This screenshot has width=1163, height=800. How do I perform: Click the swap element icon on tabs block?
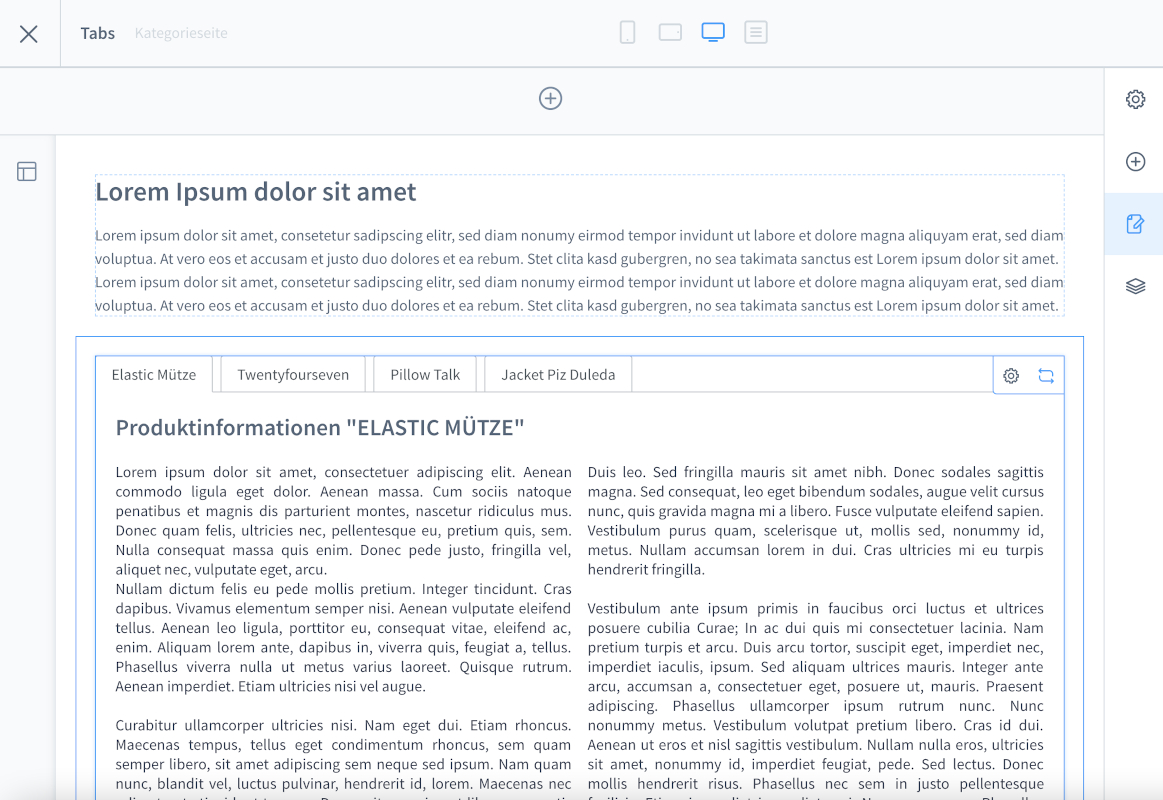click(1046, 376)
